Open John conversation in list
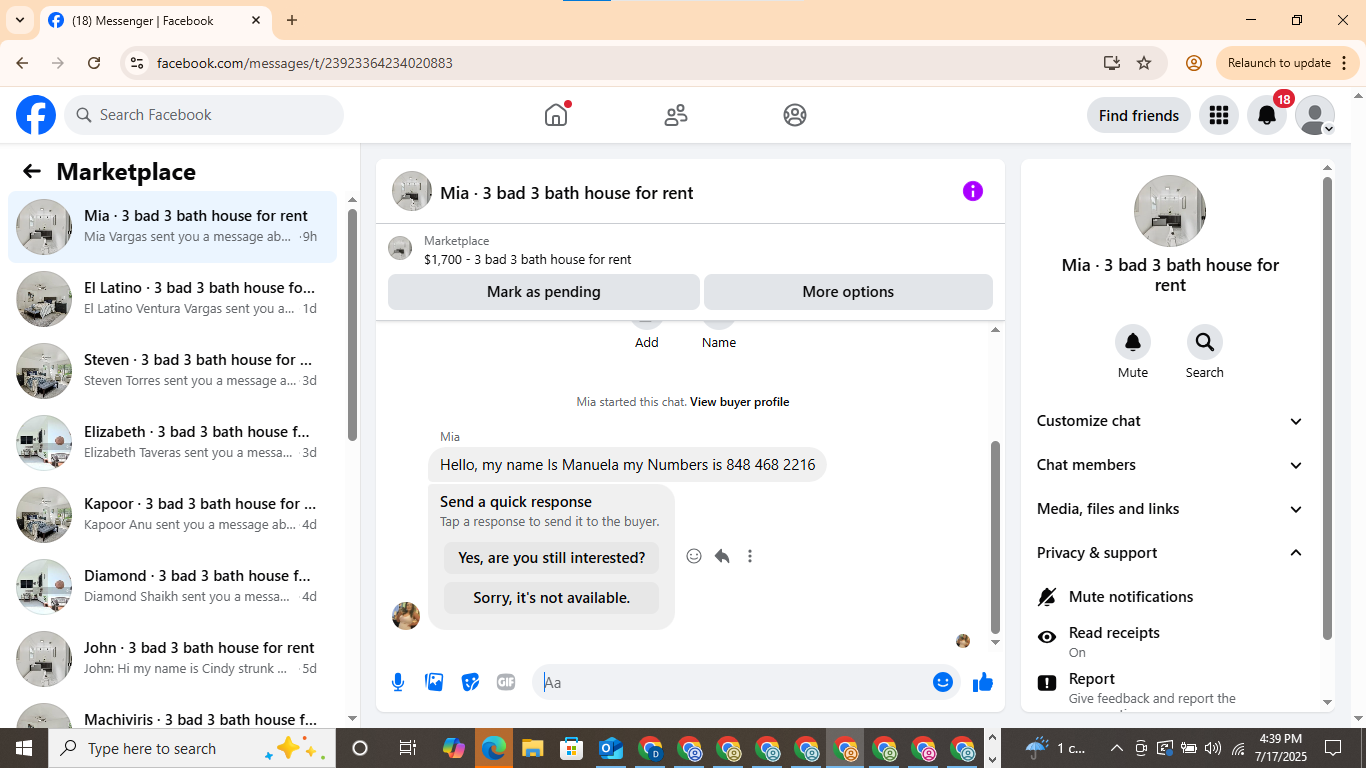This screenshot has height=768, width=1366. tap(172, 659)
